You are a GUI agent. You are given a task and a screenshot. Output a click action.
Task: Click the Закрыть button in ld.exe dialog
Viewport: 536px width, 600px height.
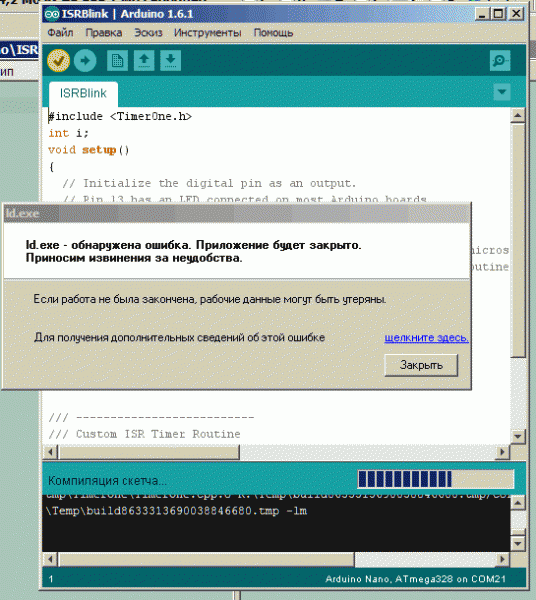point(421,365)
